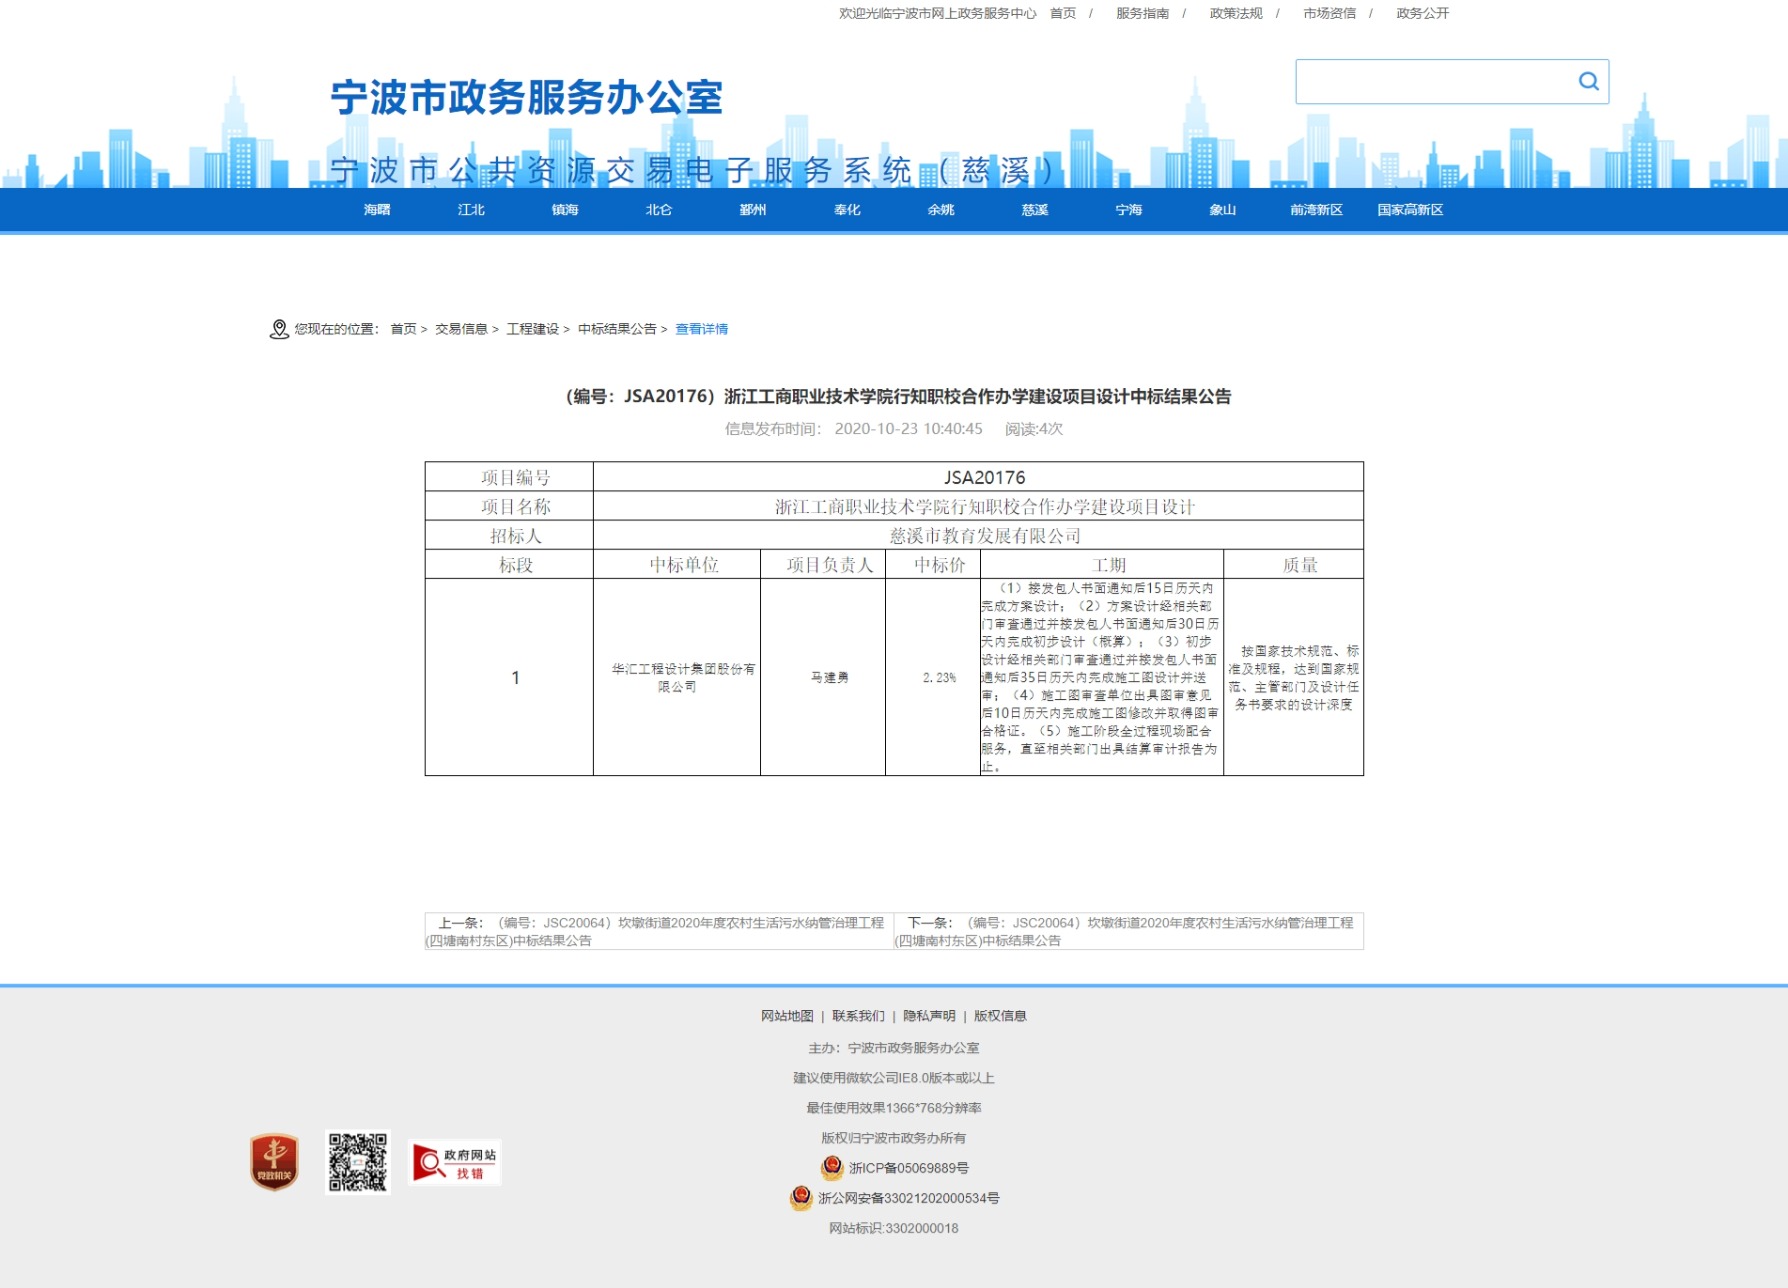The width and height of the screenshot is (1788, 1288).
Task: Open the 国家高新区 tab
Action: [x=1410, y=210]
